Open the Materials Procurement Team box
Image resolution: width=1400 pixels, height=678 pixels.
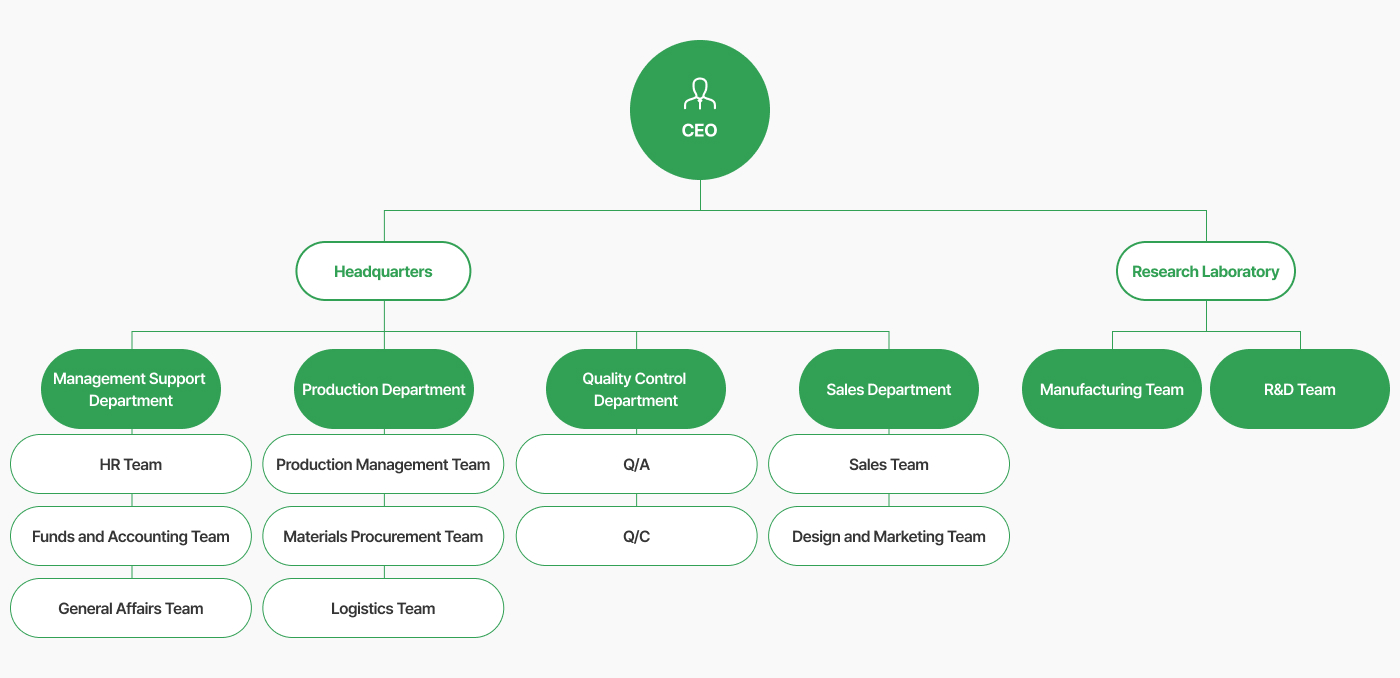tap(383, 536)
